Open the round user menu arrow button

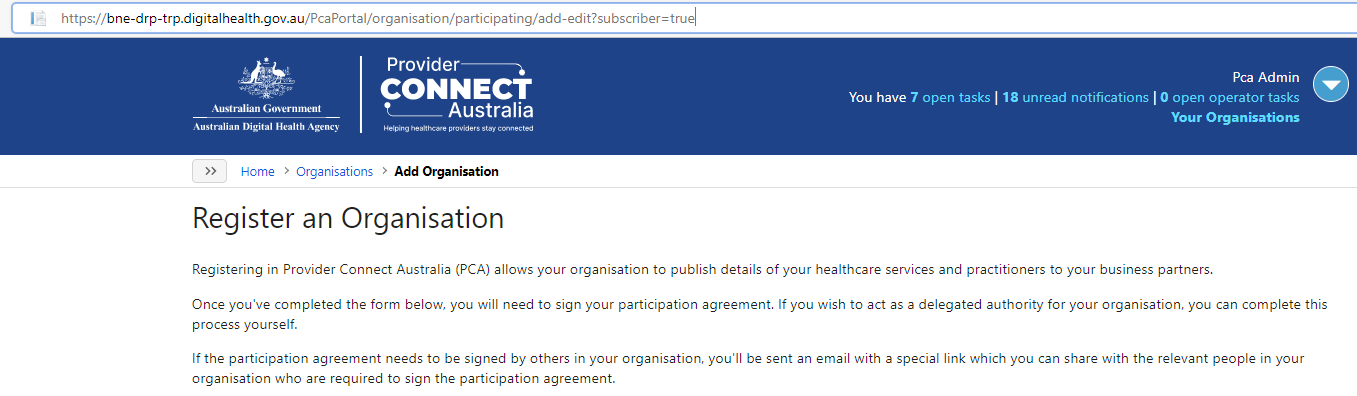[x=1331, y=84]
